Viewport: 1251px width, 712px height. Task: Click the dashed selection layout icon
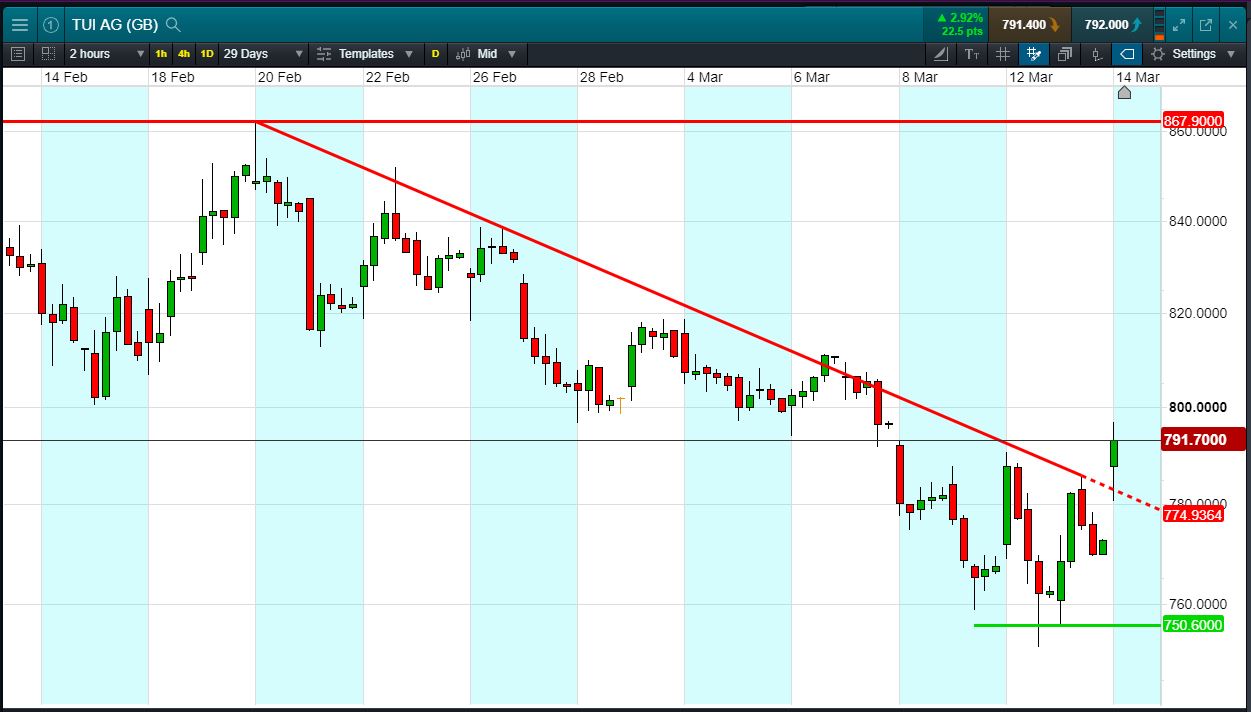pos(48,54)
